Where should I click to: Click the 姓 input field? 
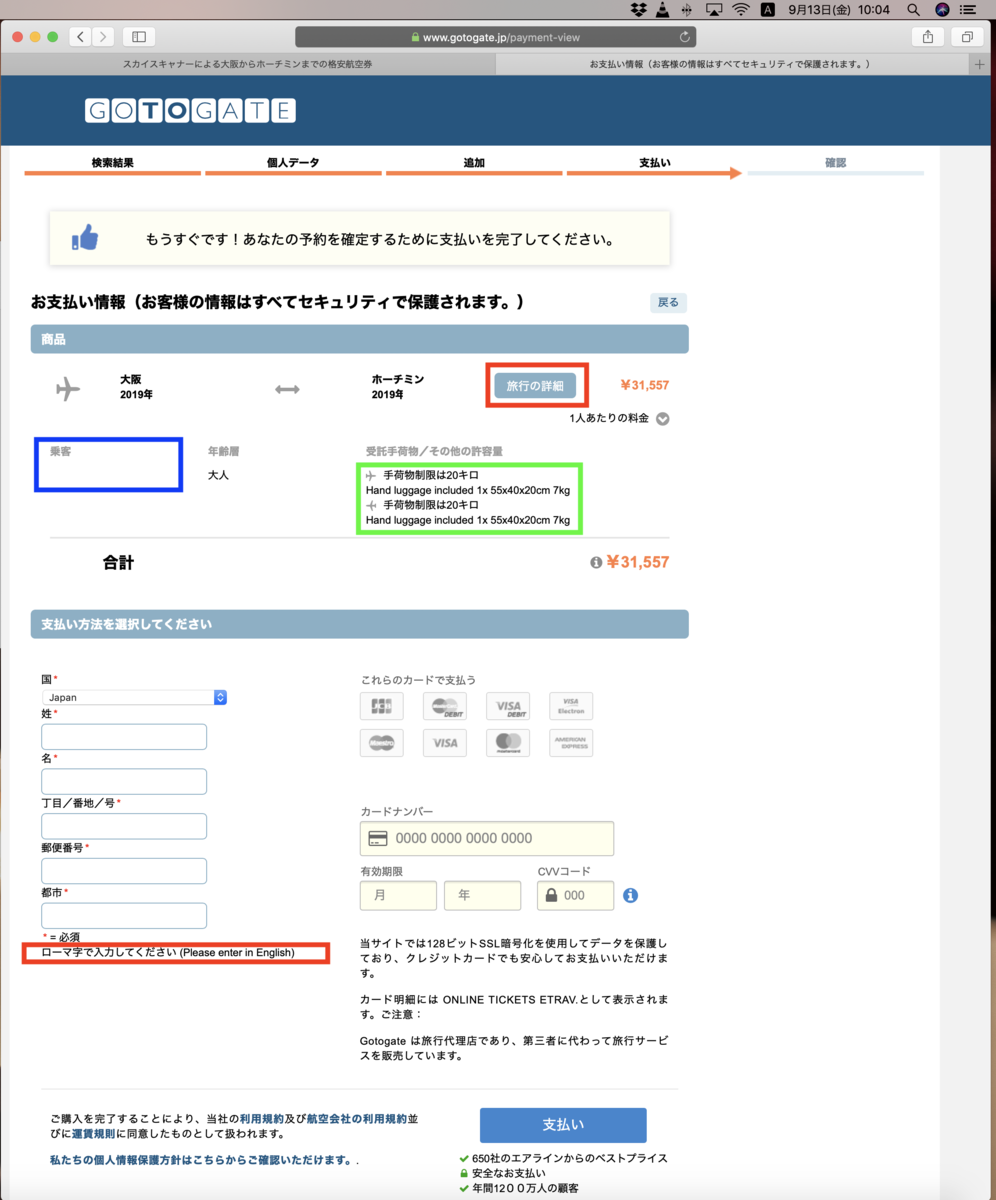124,737
